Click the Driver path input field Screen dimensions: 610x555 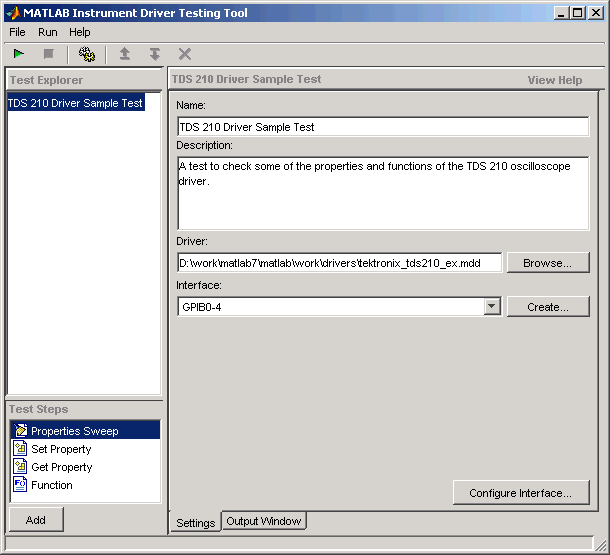[x=339, y=263]
